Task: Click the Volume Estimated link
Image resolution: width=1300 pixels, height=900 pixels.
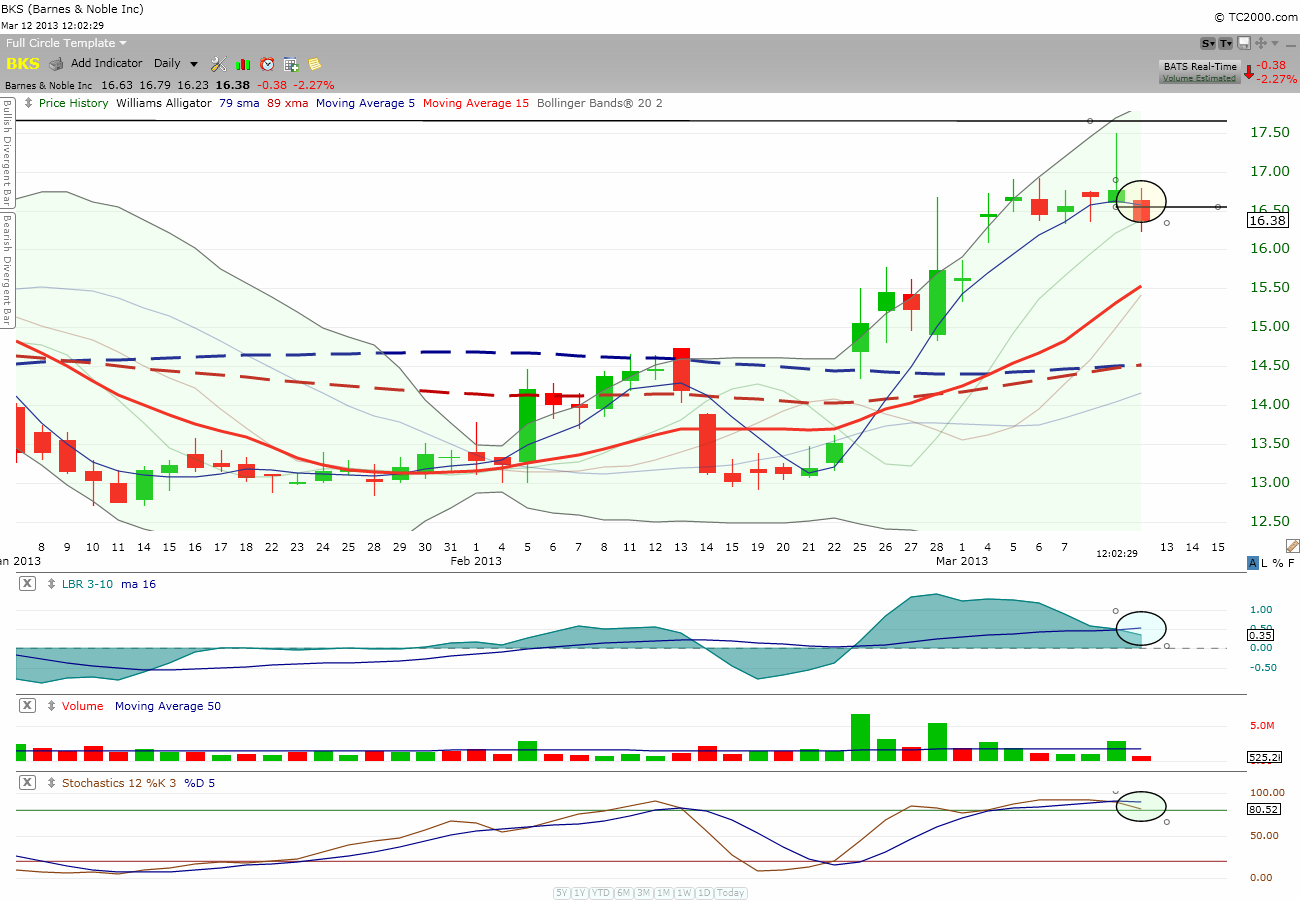Action: [x=1199, y=79]
